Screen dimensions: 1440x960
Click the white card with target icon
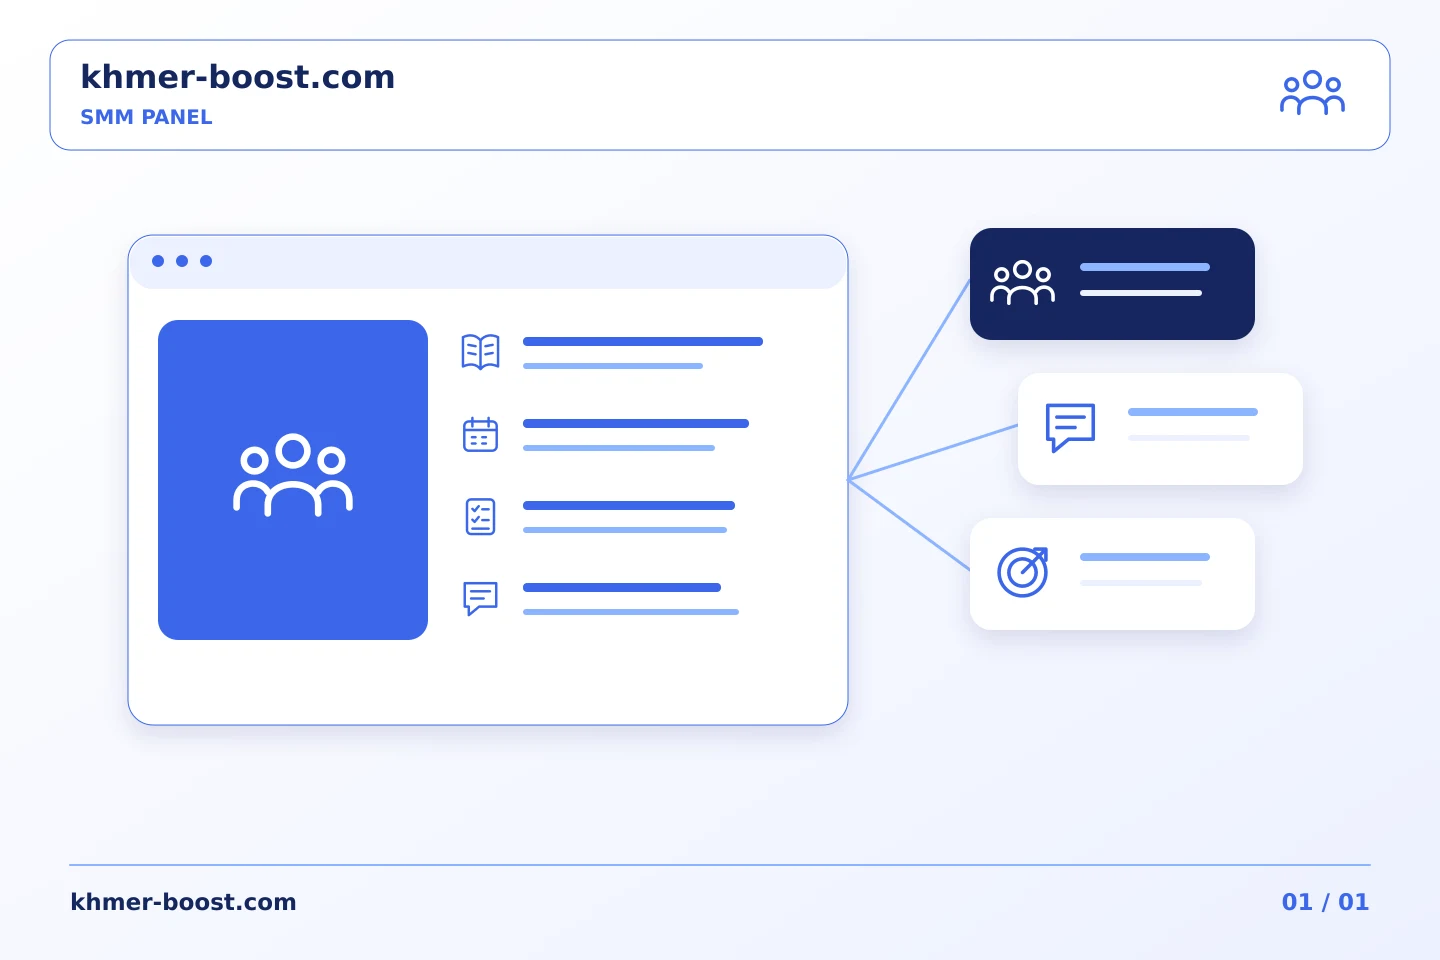point(1112,574)
